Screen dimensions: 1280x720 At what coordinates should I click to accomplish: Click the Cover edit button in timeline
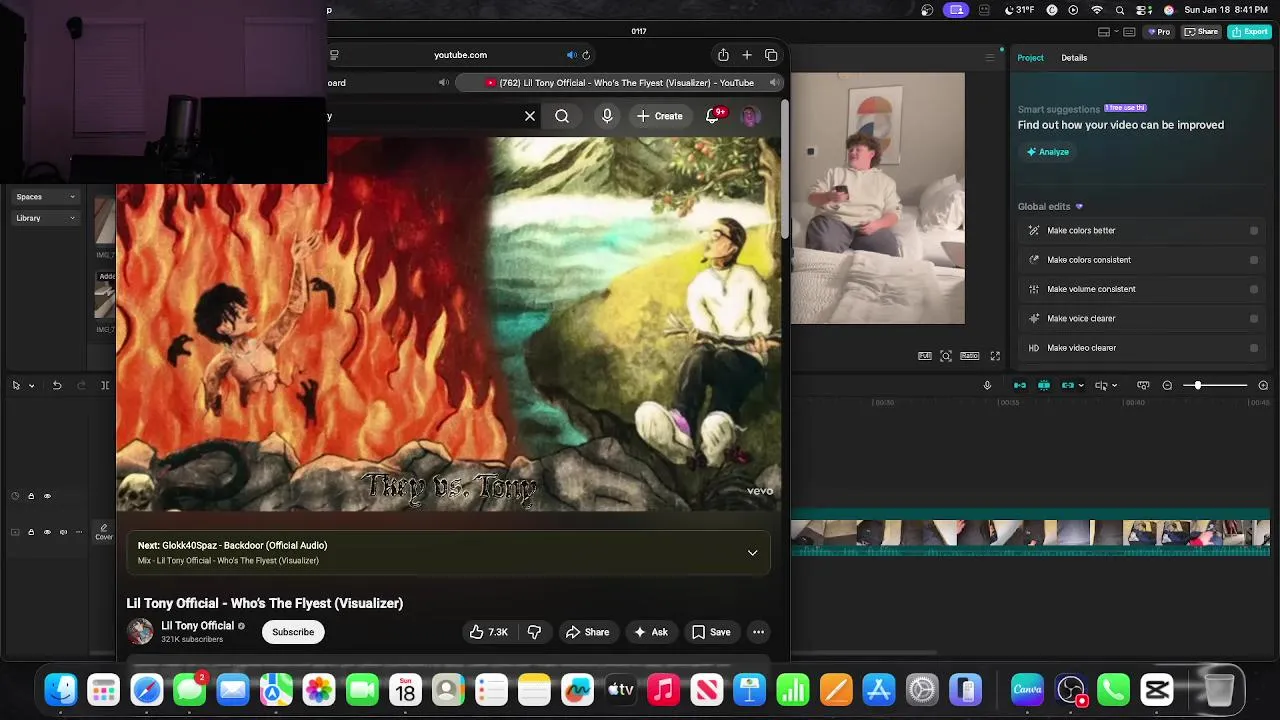click(x=103, y=532)
